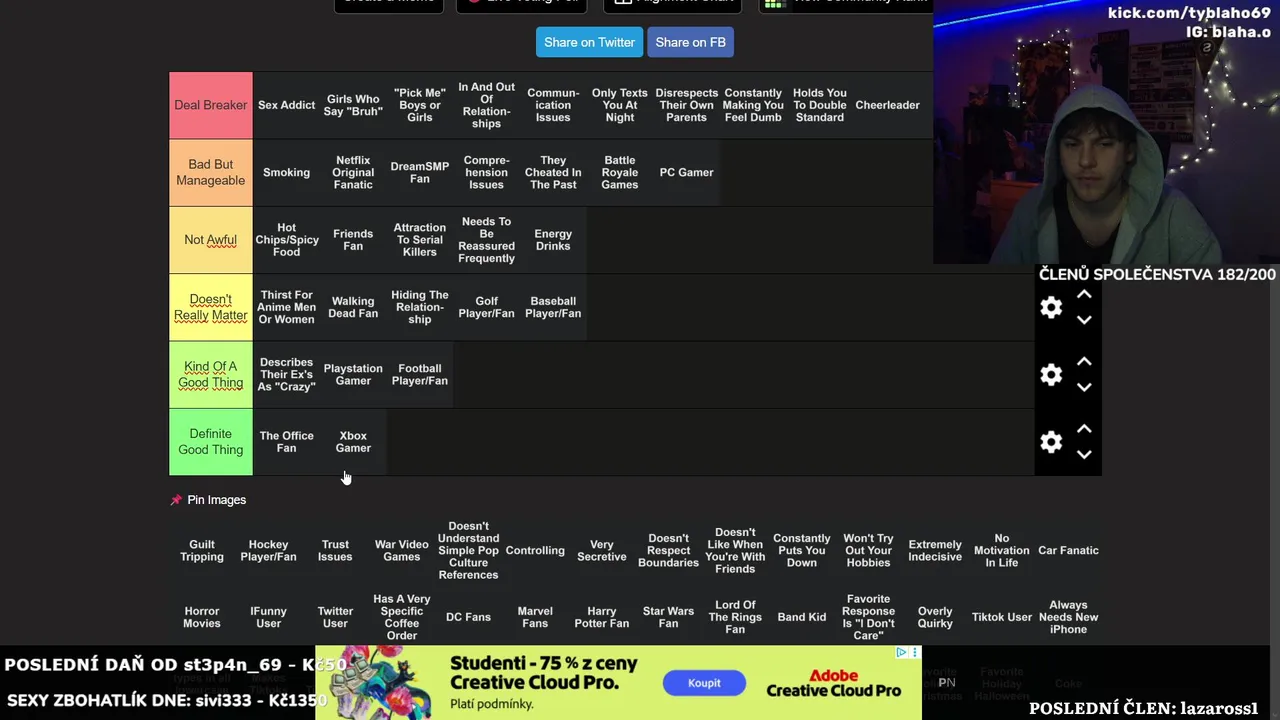Viewport: 1280px width, 720px height.
Task: Choose the DC Fans item
Action: pyautogui.click(x=468, y=617)
